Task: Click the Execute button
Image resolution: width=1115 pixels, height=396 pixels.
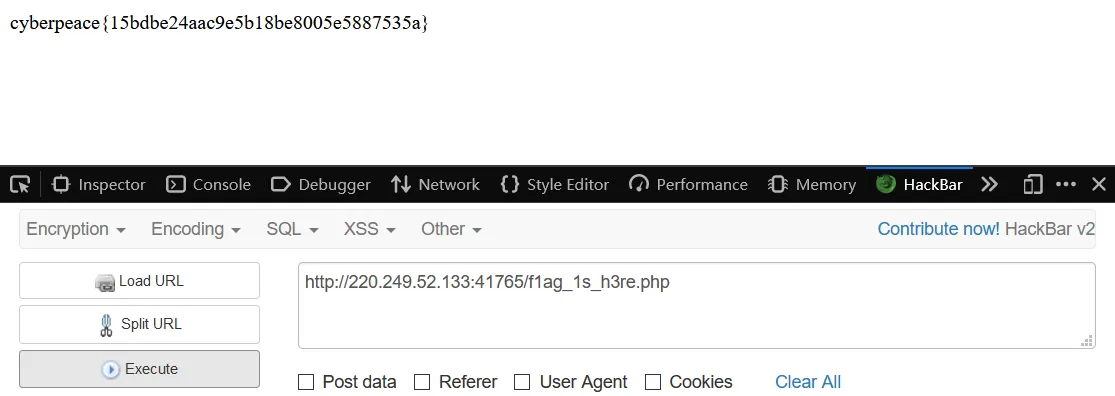Action: (139, 369)
